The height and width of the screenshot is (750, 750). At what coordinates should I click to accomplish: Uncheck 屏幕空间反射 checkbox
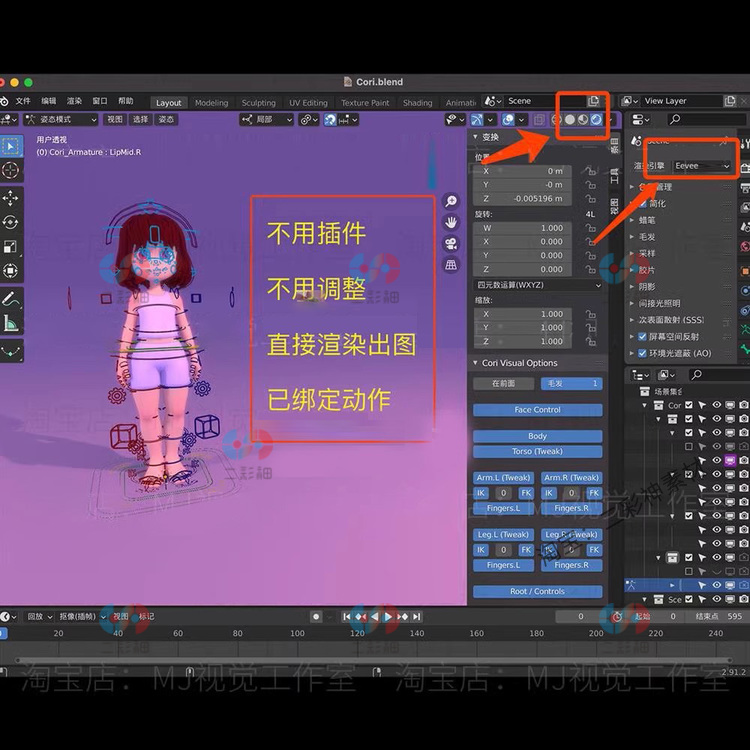pos(642,337)
